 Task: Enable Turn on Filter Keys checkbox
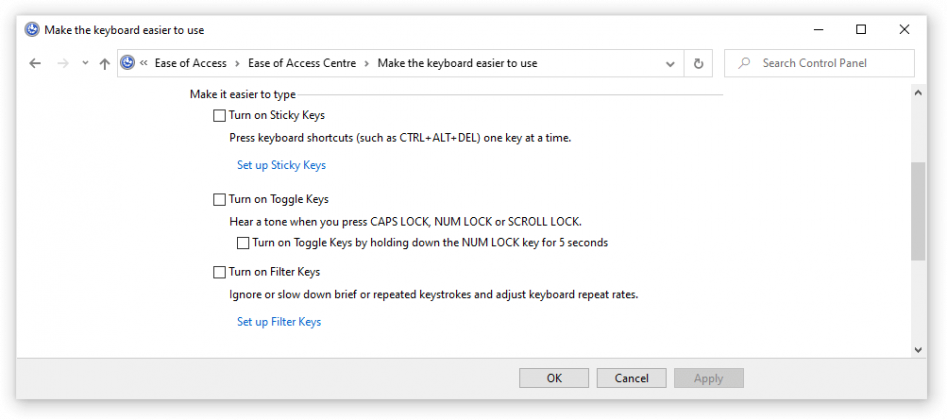219,273
